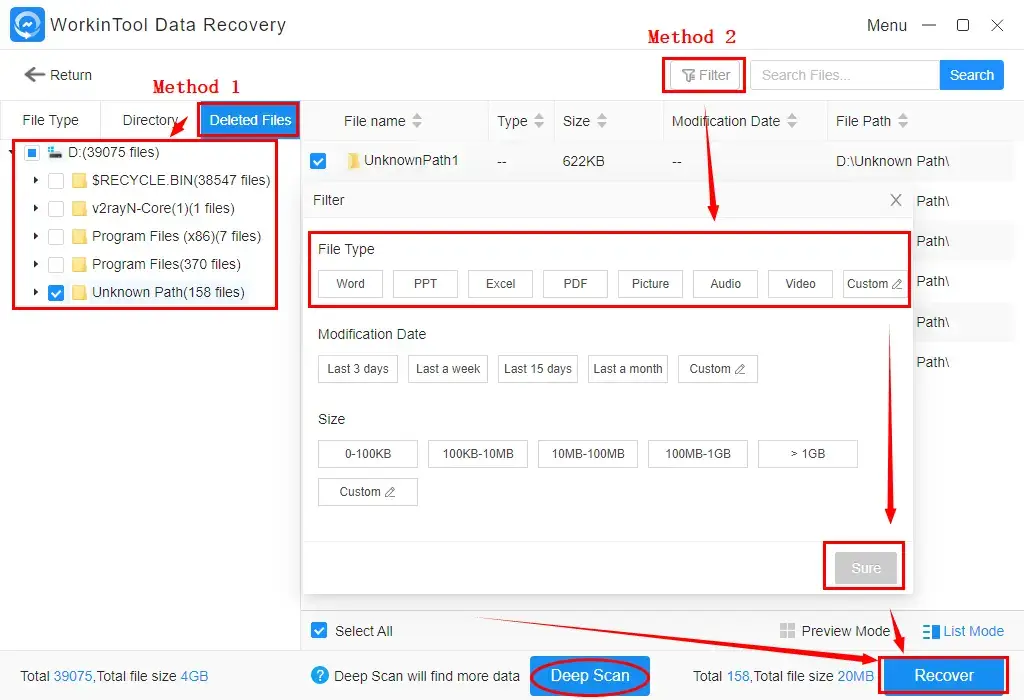Screen dimensions: 1024x700
Task: Click the Program Files(370 files) folder icon
Action: (79, 264)
